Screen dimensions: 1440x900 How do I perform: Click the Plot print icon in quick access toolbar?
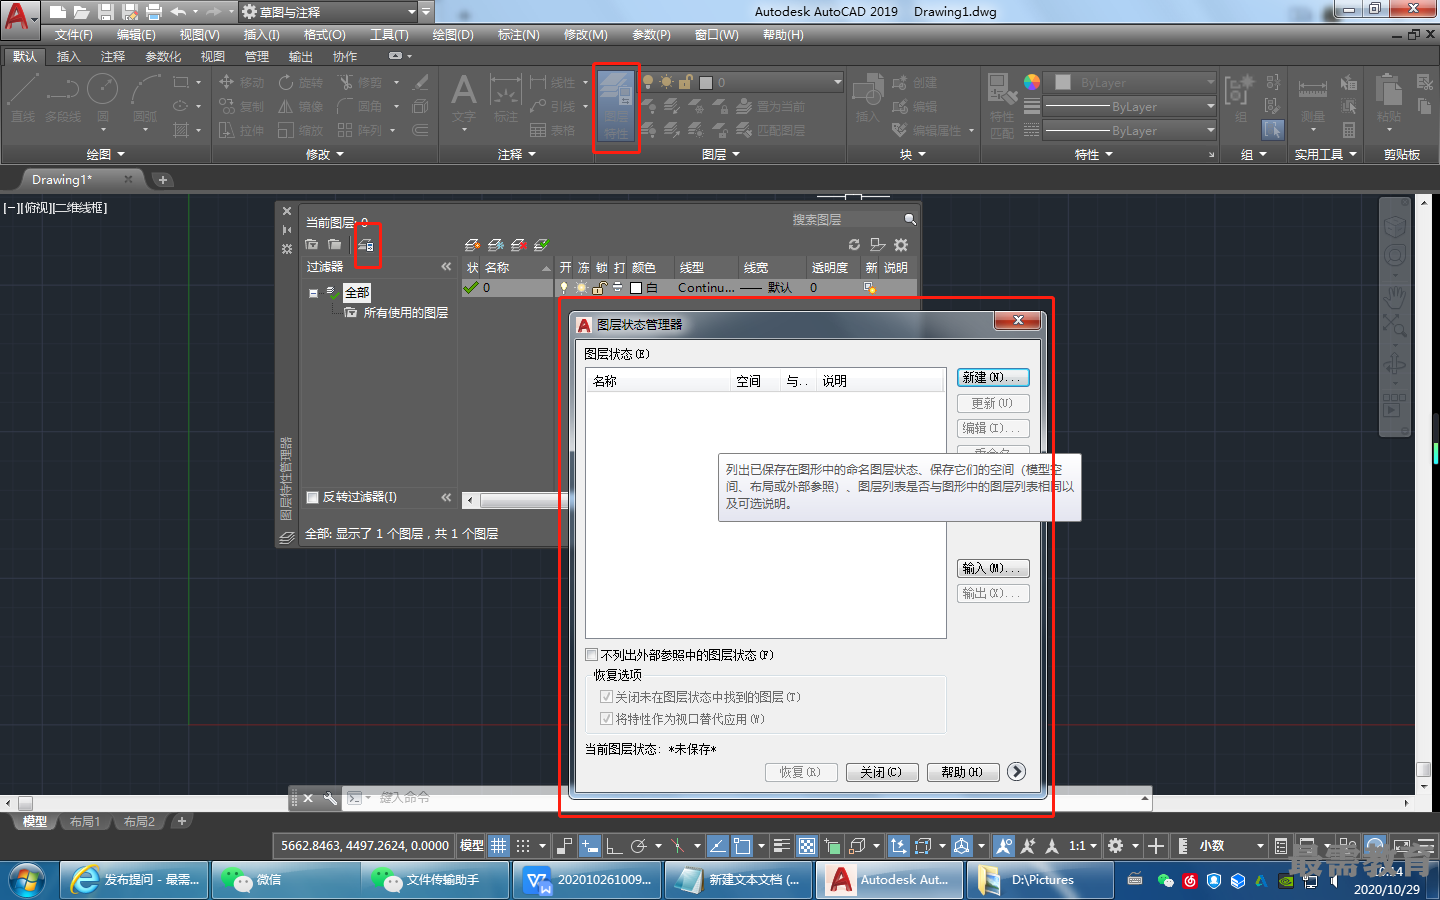click(154, 12)
